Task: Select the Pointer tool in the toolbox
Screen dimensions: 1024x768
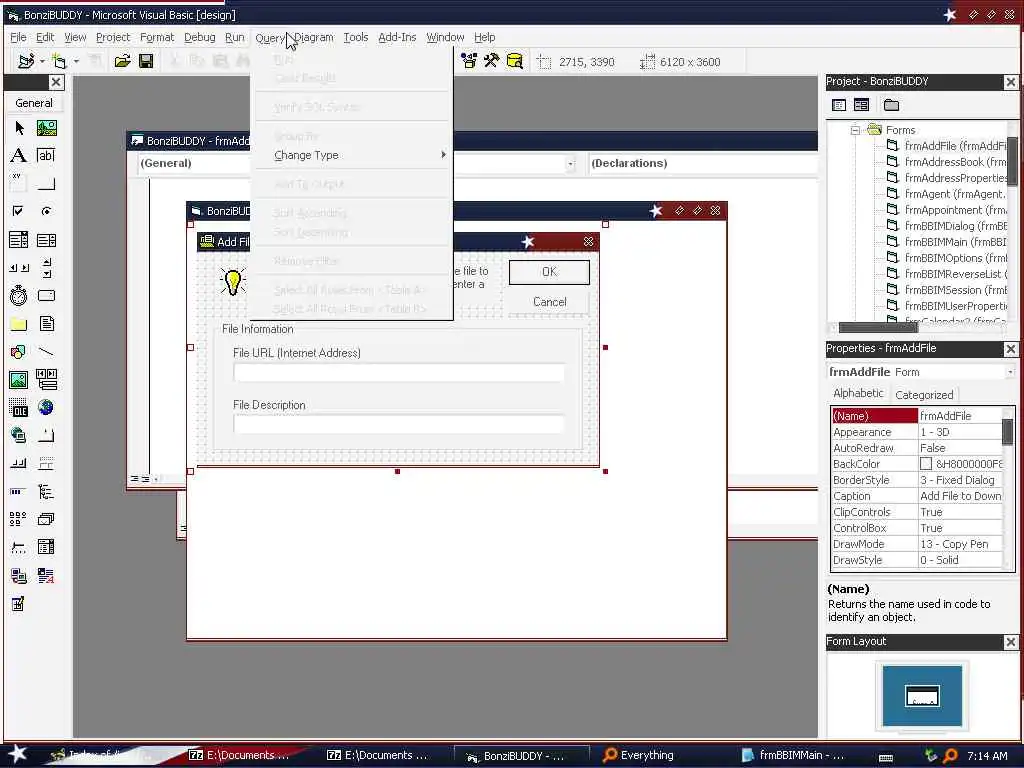Action: point(19,128)
